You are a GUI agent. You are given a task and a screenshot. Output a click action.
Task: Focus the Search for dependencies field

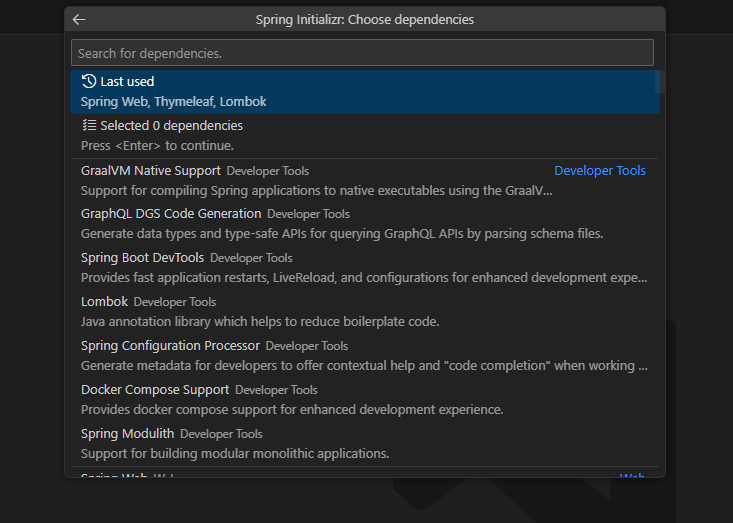click(362, 53)
